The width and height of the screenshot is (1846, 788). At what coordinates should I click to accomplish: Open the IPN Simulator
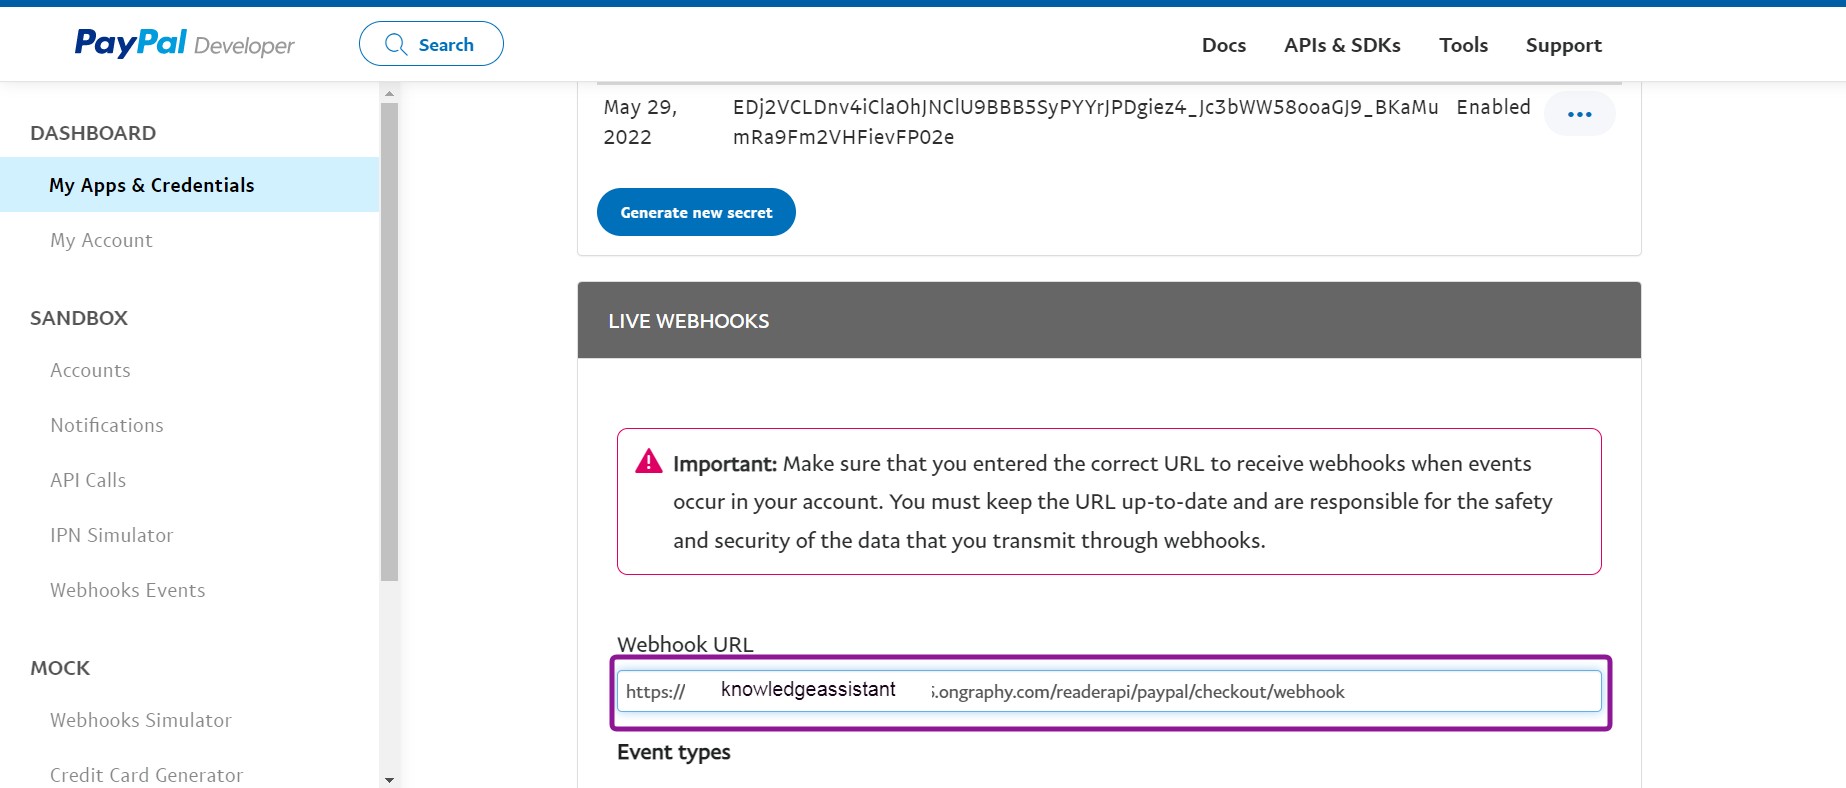pos(112,535)
